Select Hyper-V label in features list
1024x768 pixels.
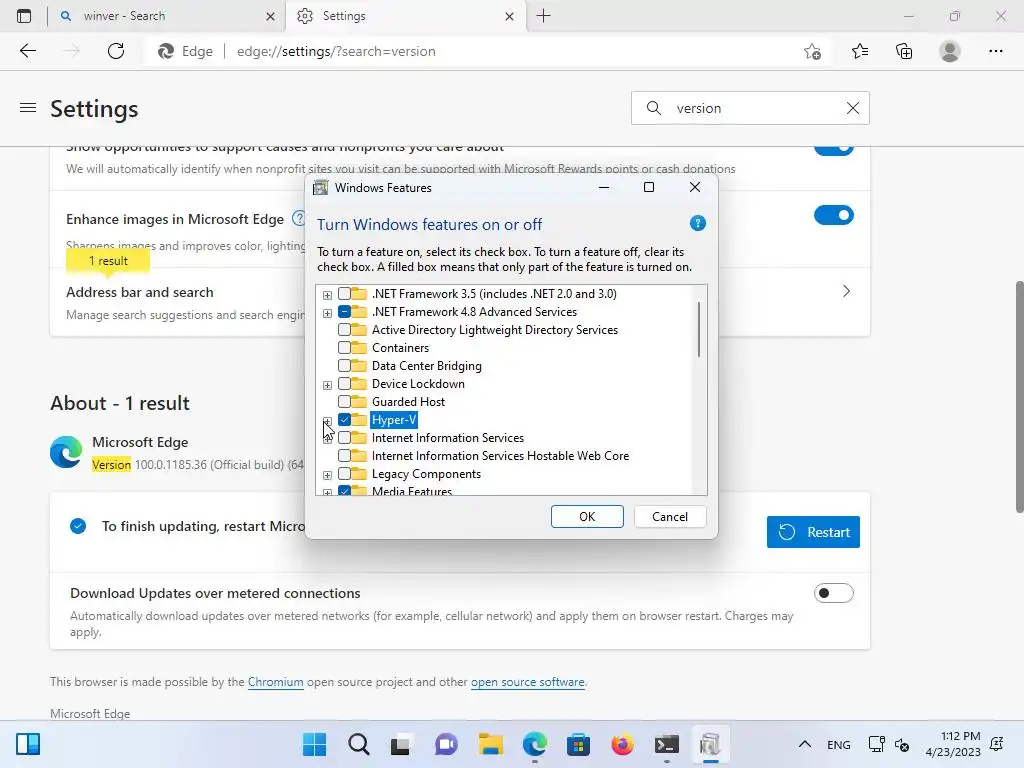pyautogui.click(x=394, y=420)
